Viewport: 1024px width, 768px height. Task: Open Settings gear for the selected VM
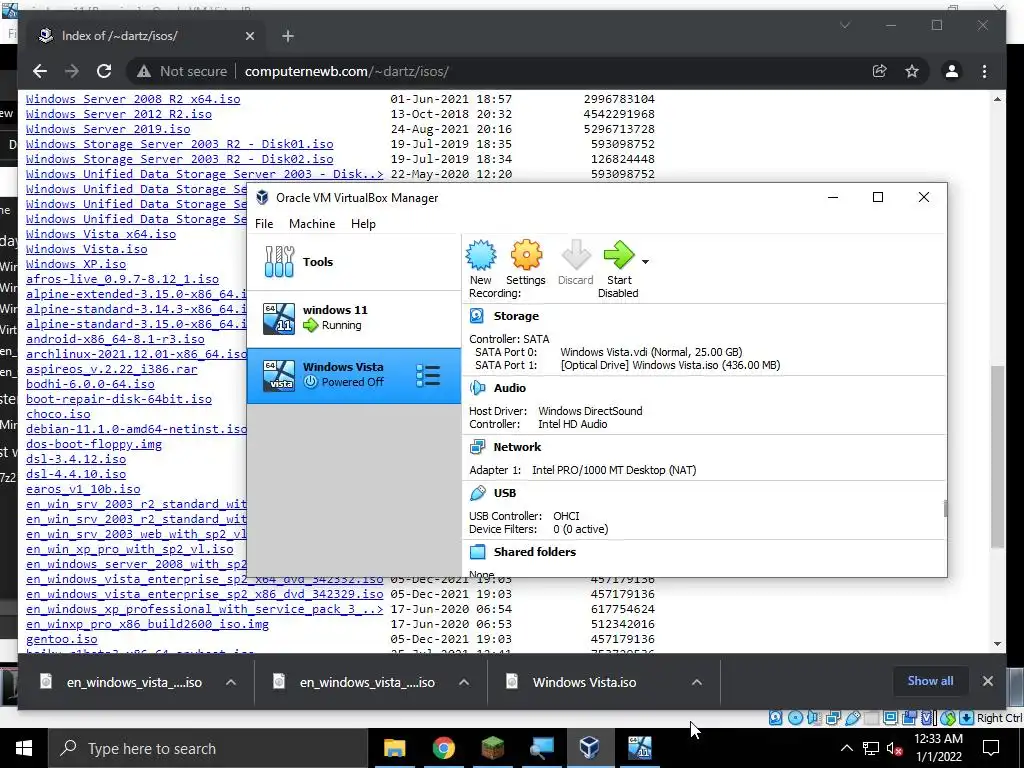(x=526, y=255)
